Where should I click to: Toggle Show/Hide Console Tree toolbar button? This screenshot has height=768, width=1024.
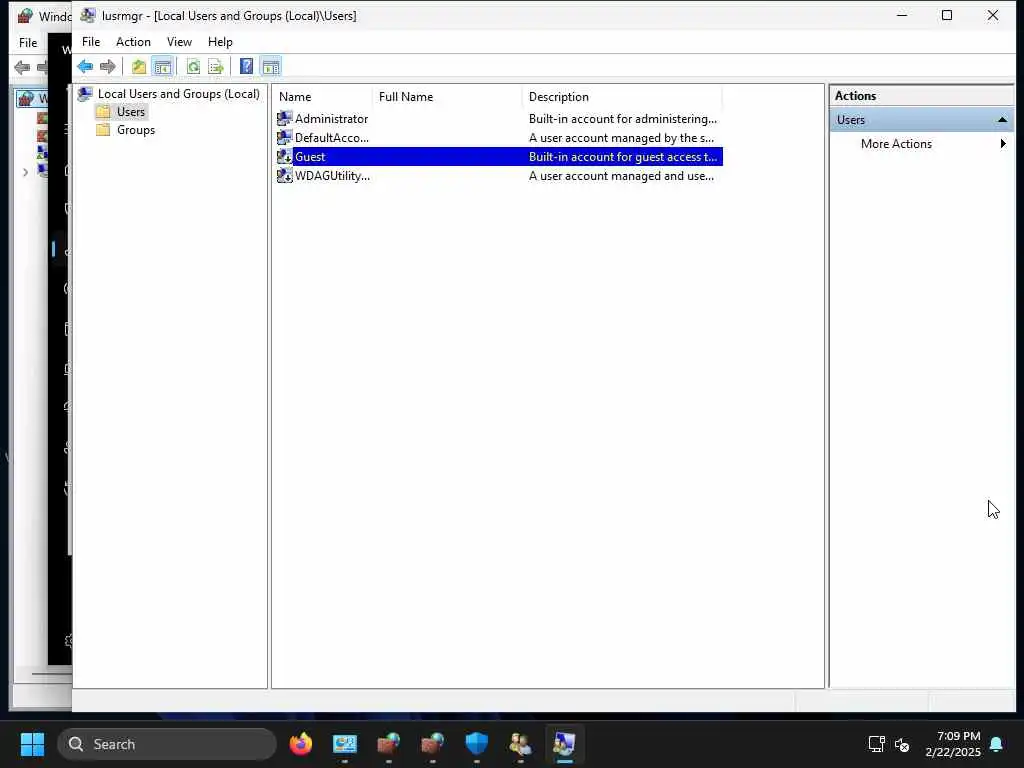163,66
